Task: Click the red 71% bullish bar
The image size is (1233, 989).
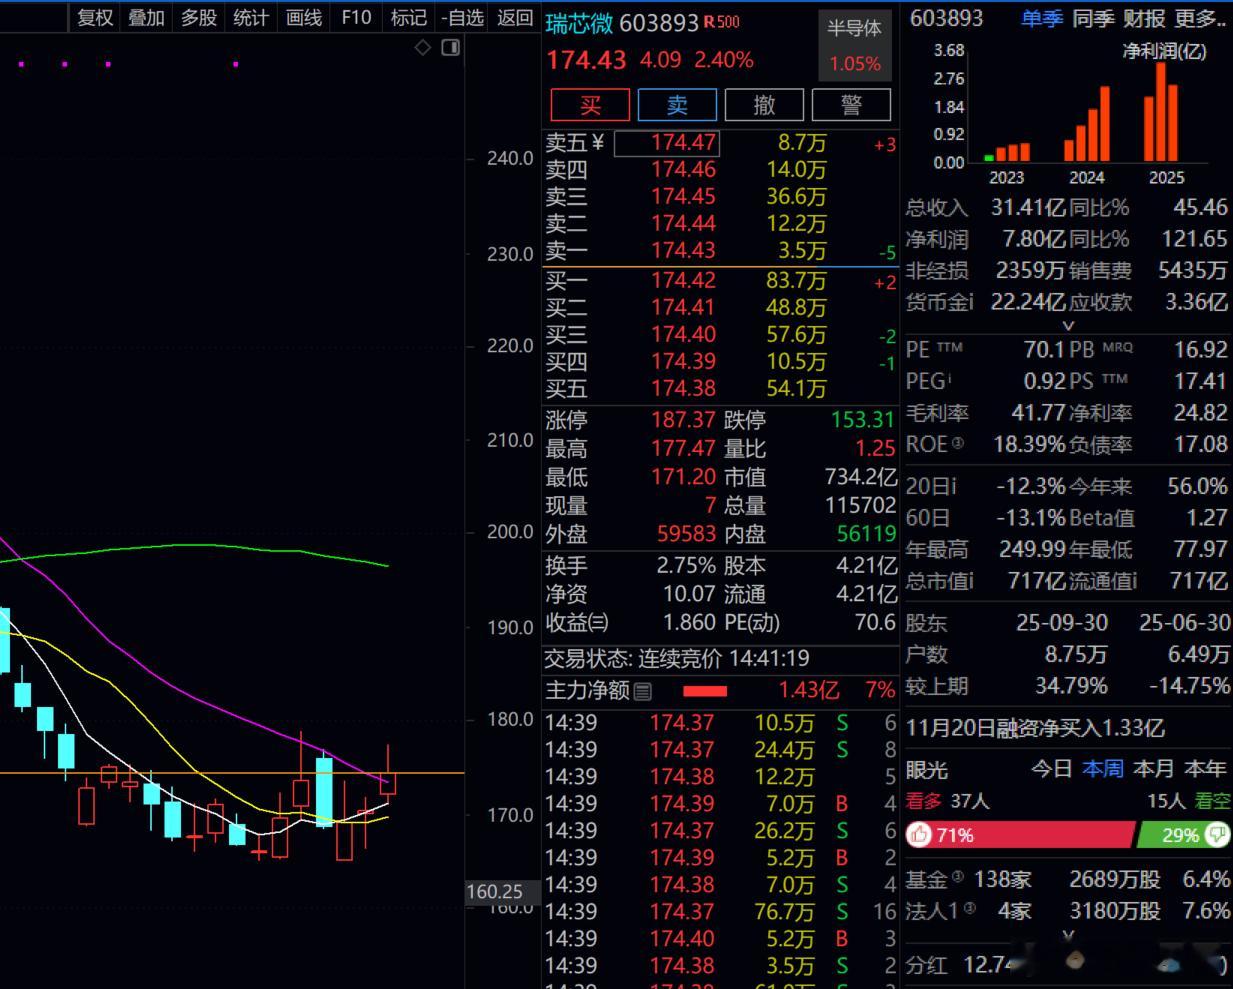Action: 1020,834
